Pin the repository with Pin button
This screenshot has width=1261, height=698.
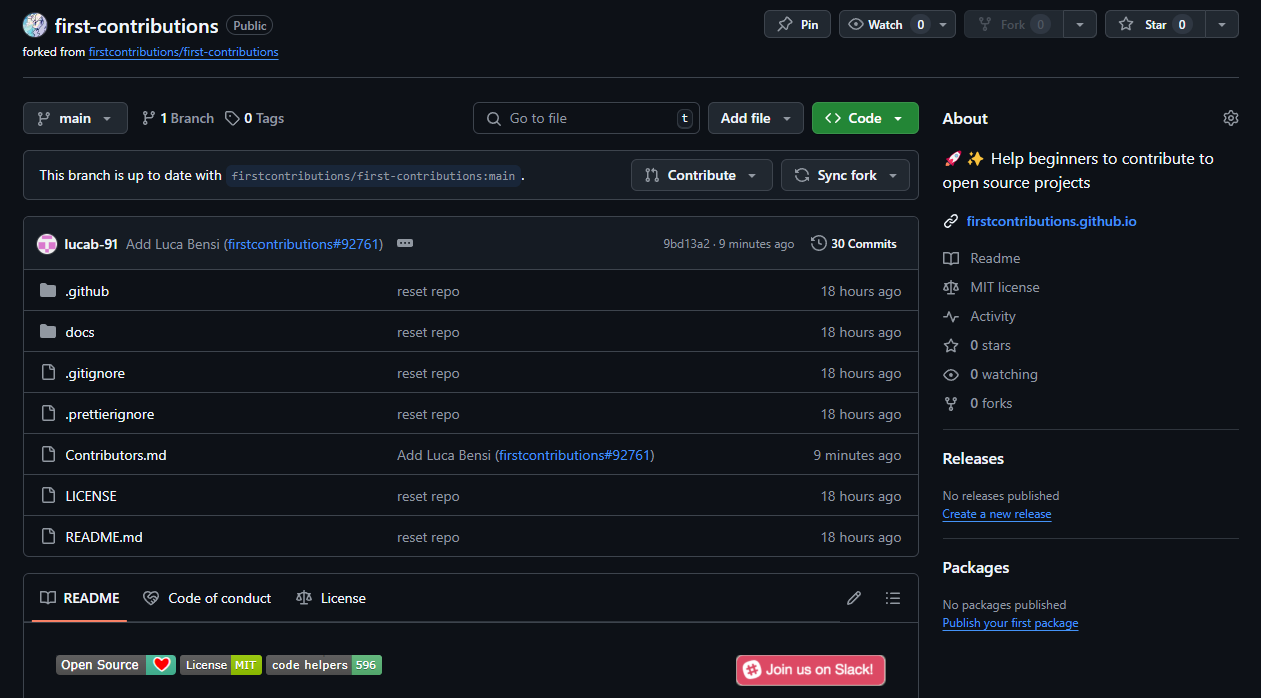click(797, 24)
